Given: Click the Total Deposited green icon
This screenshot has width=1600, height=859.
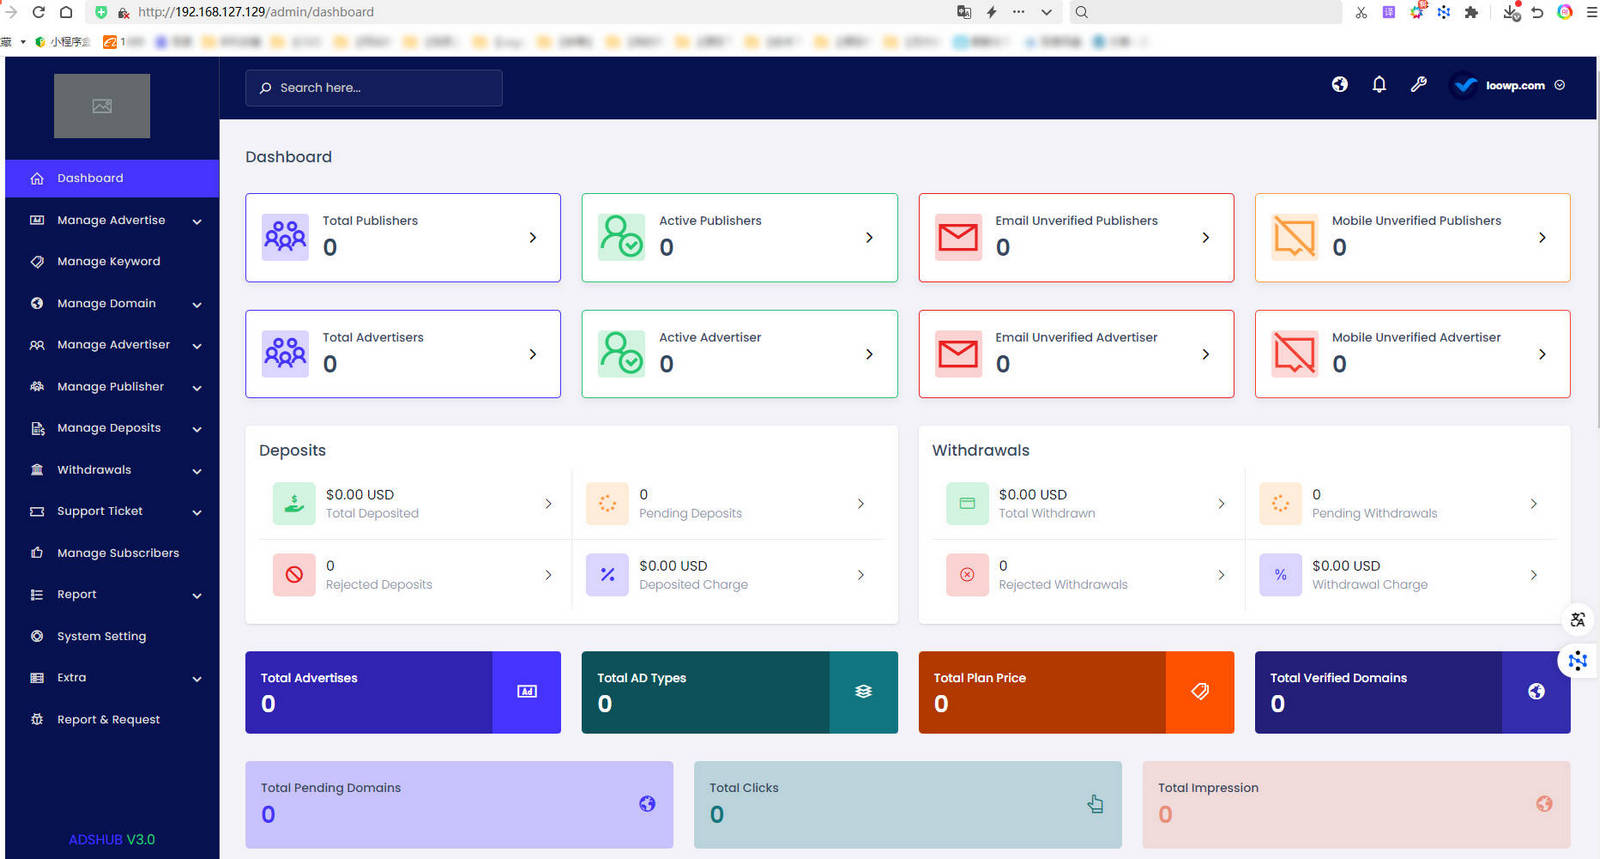Looking at the screenshot, I should point(294,504).
